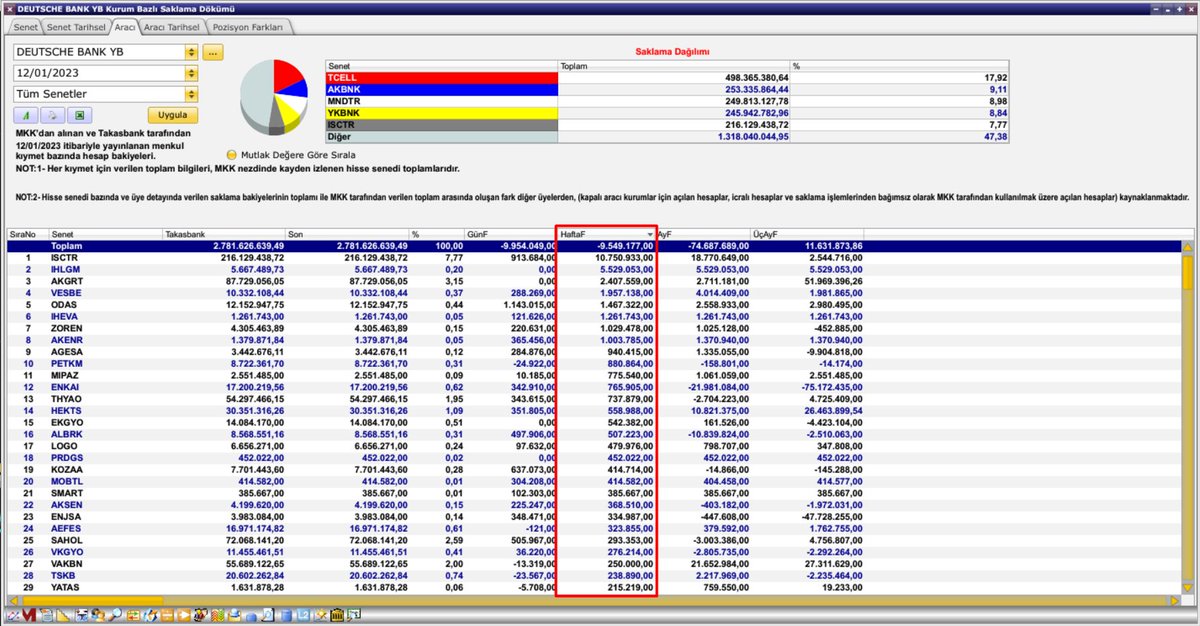Click the ellipsis browse button next to institution
This screenshot has height=626, width=1200.
[213, 52]
